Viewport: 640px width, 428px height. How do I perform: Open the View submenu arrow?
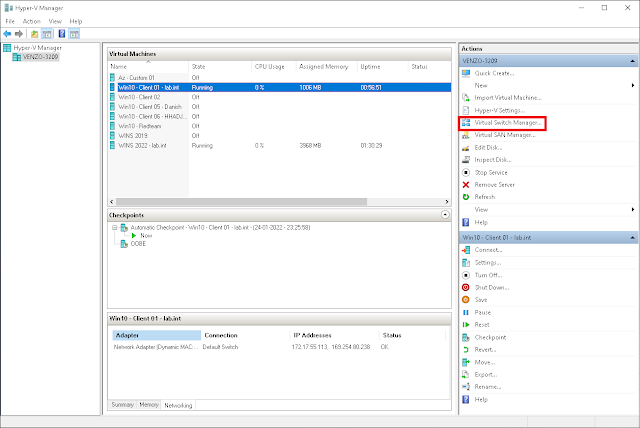(x=633, y=209)
